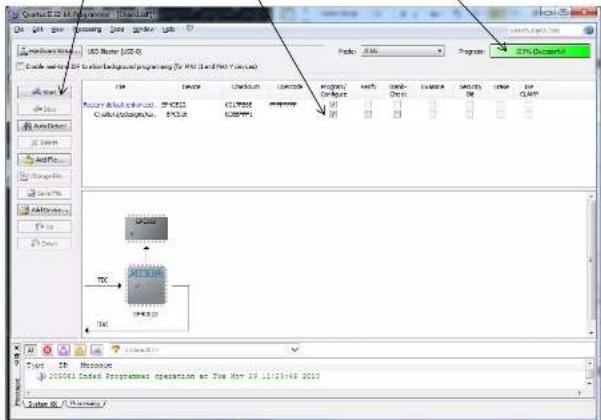
Task: Toggle Verify checkbox for EP4CE22 row
Action: click(x=368, y=104)
